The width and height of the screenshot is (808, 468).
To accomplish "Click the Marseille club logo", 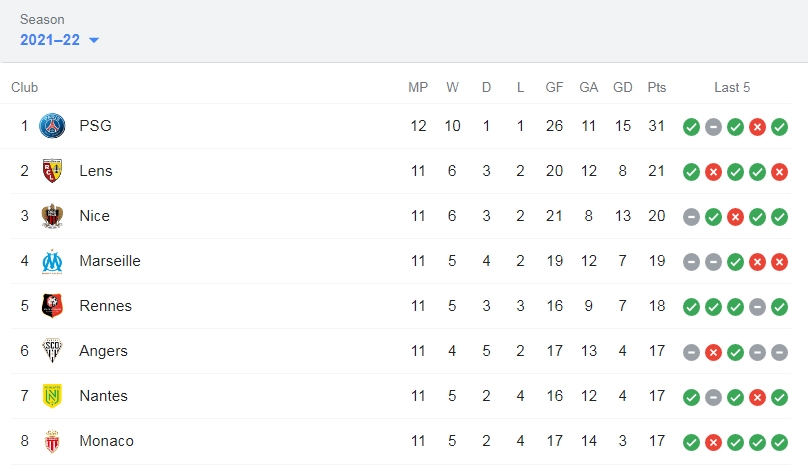I will [52, 261].
